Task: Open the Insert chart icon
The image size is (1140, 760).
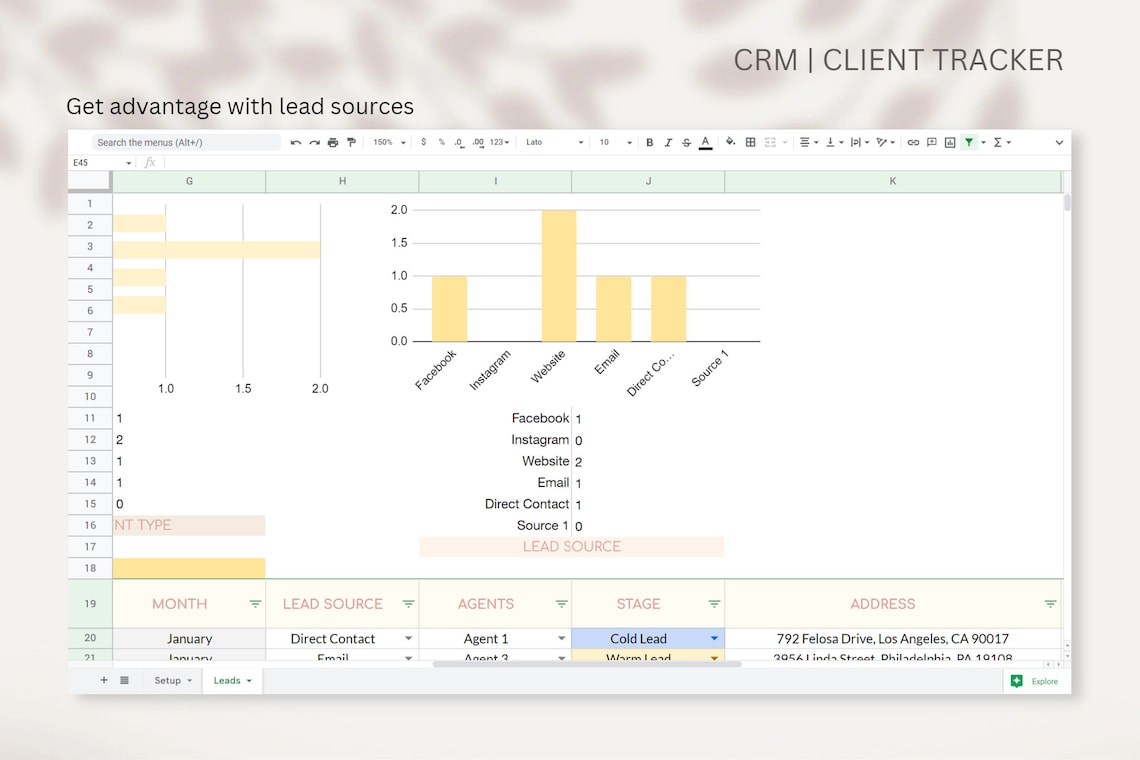Action: (950, 142)
